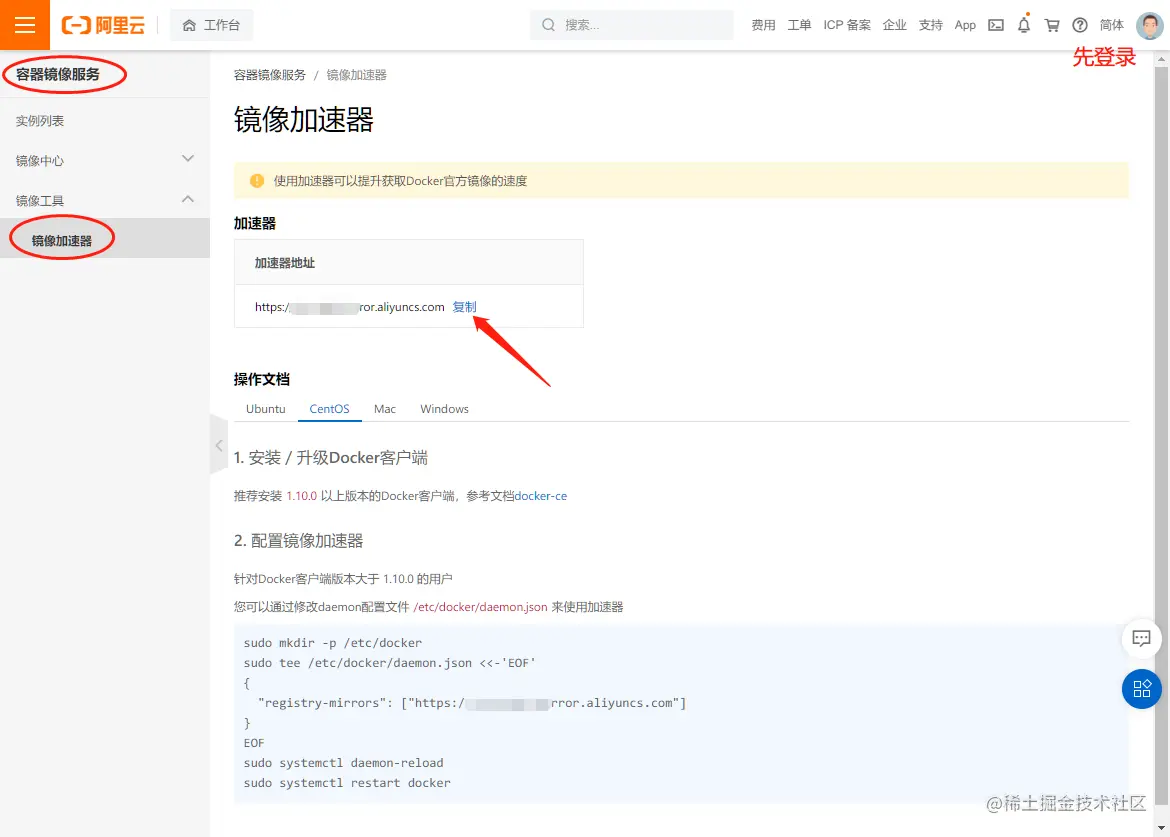Screen dimensions: 1170x837
Task: Collapse the sidebar with the arrow handle
Action: coord(219,445)
